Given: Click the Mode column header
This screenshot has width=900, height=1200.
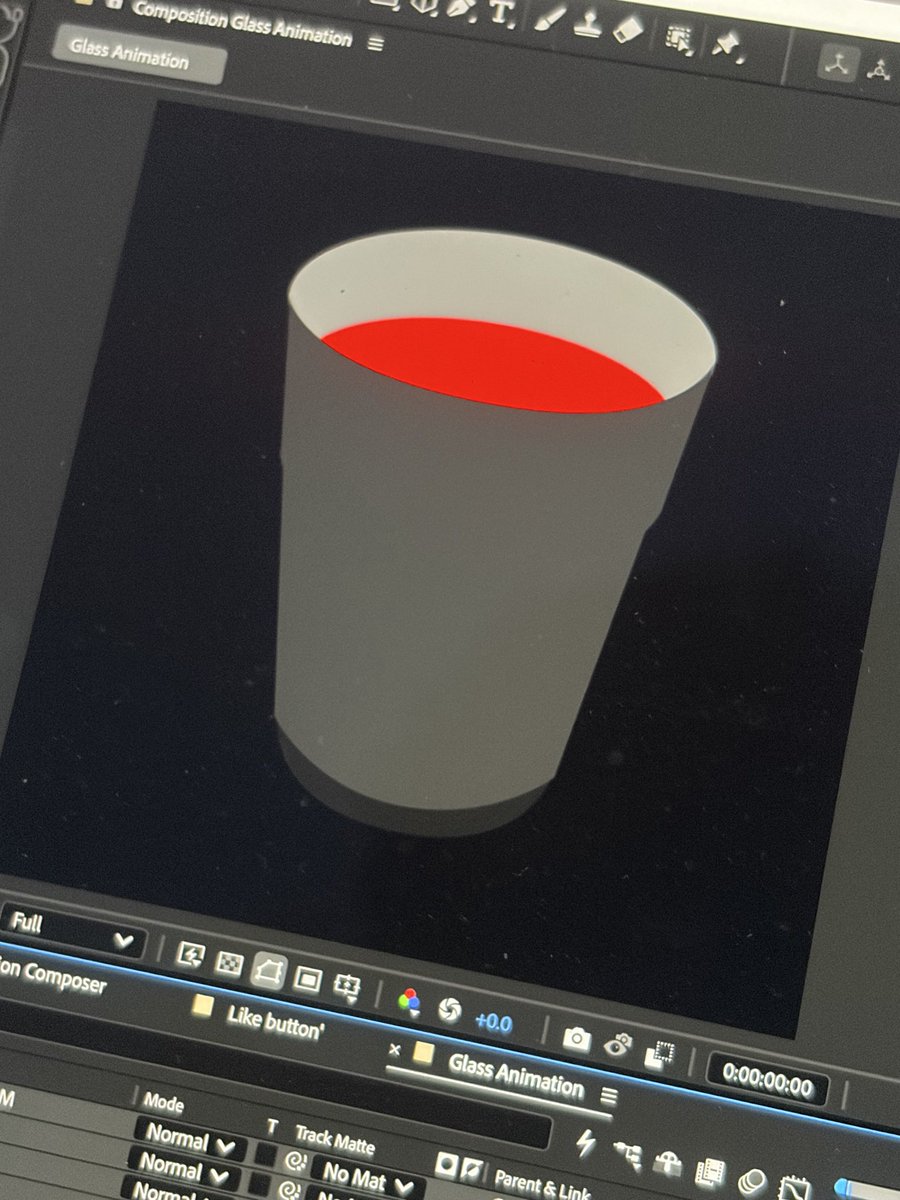Looking at the screenshot, I should (164, 1102).
